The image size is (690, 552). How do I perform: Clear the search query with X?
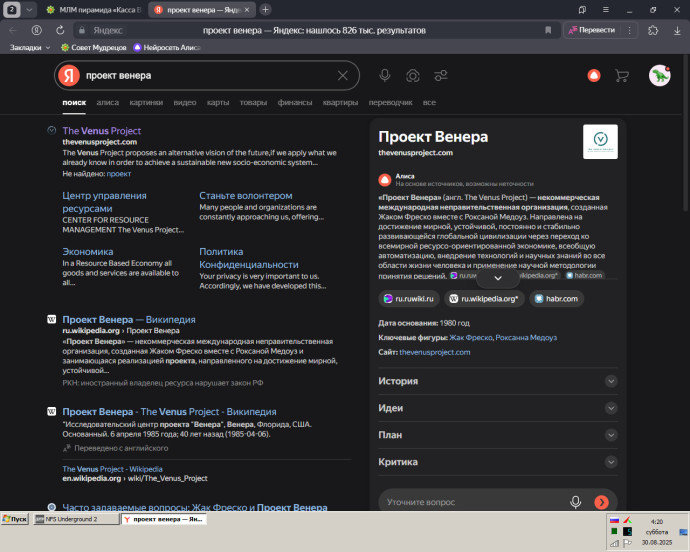(x=343, y=76)
